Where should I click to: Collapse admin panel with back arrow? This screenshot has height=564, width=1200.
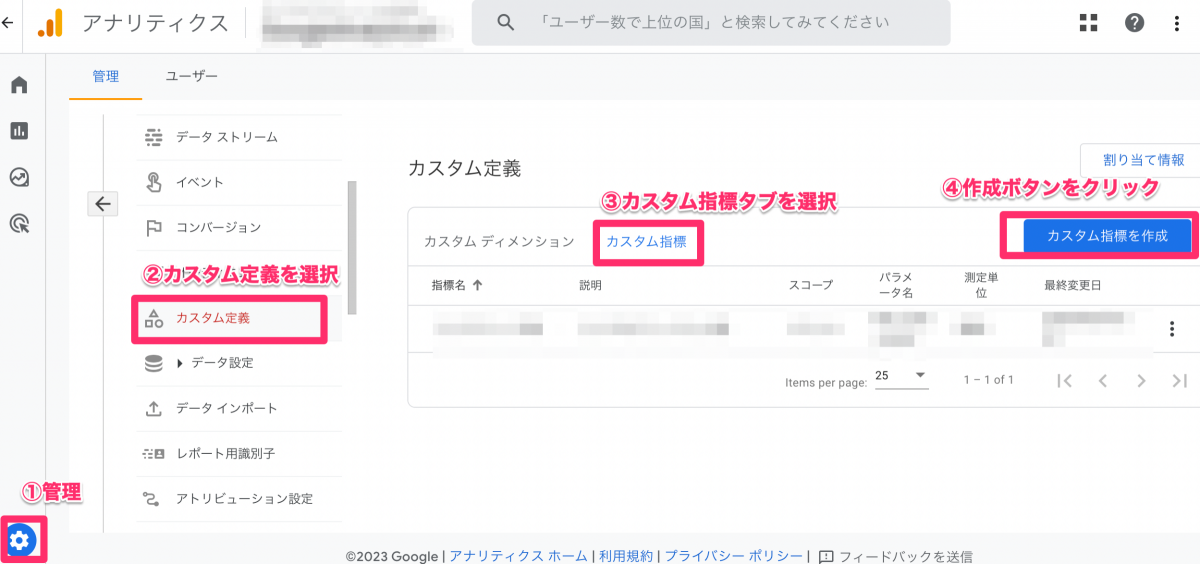(103, 204)
